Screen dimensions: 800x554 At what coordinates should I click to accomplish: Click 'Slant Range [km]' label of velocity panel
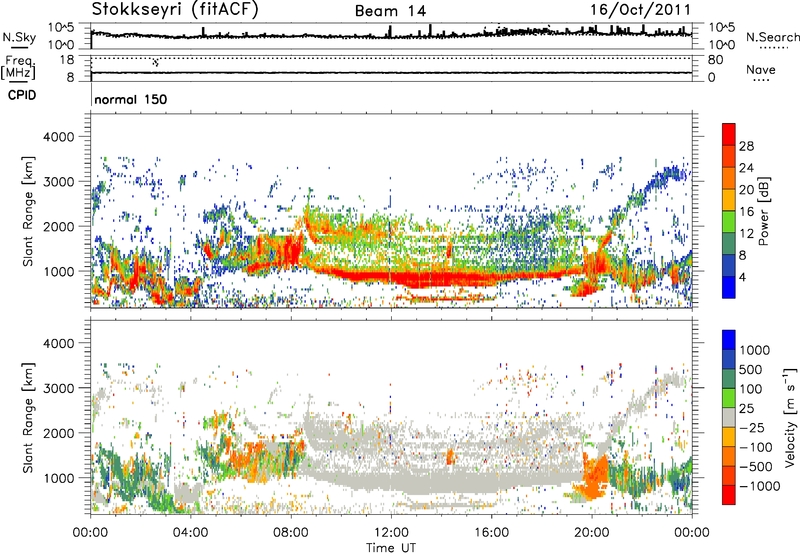(x=28, y=417)
